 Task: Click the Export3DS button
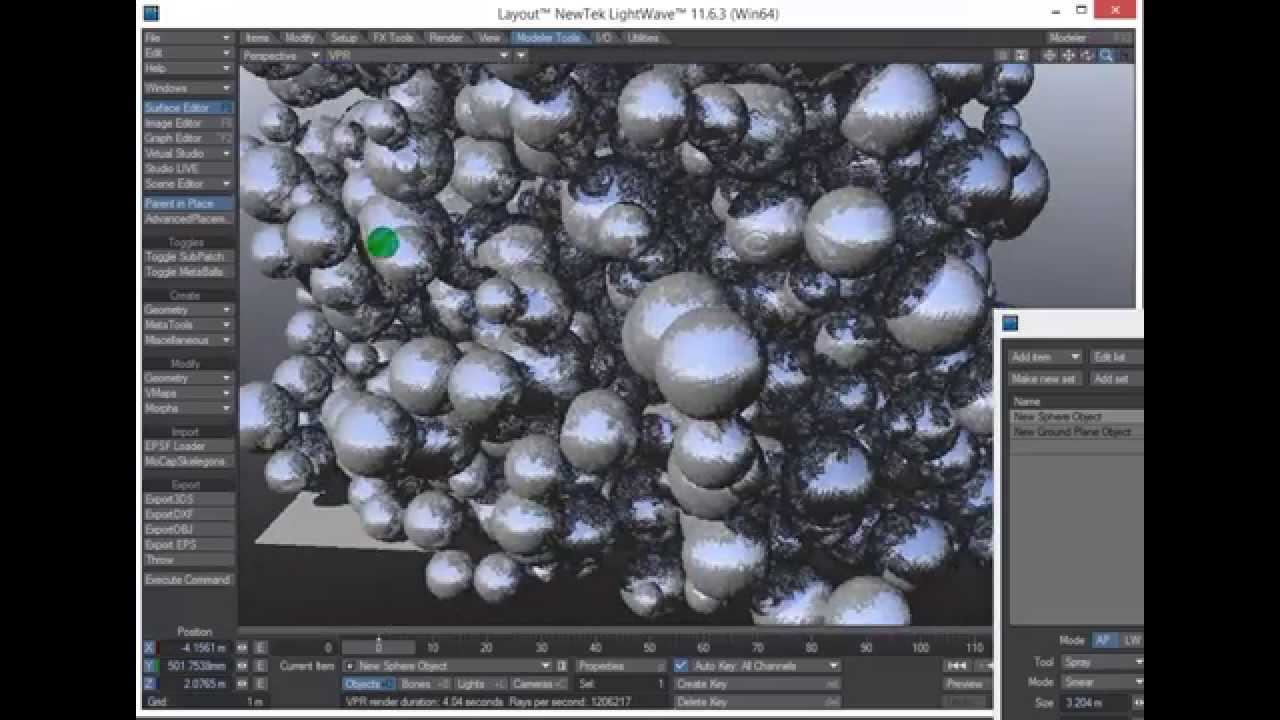coord(188,499)
